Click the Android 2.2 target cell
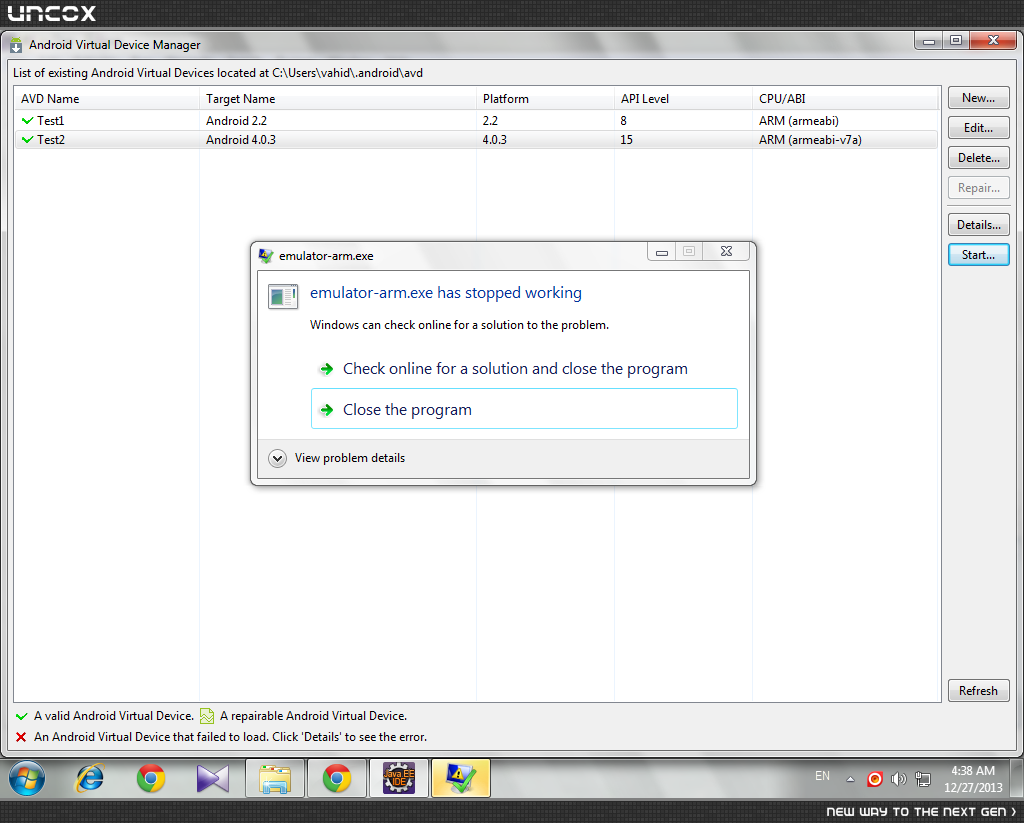 (x=236, y=121)
